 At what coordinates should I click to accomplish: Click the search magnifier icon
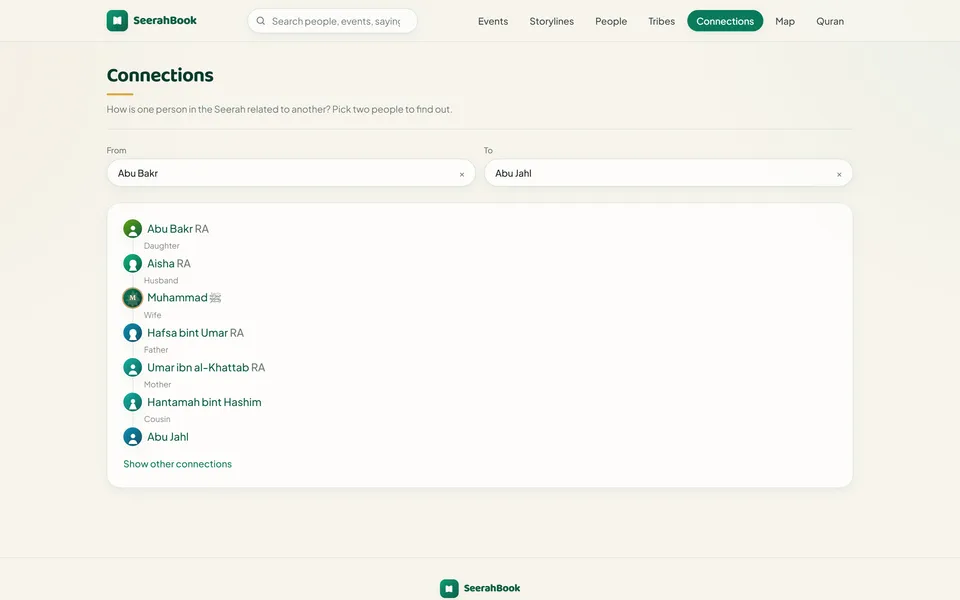tap(261, 21)
